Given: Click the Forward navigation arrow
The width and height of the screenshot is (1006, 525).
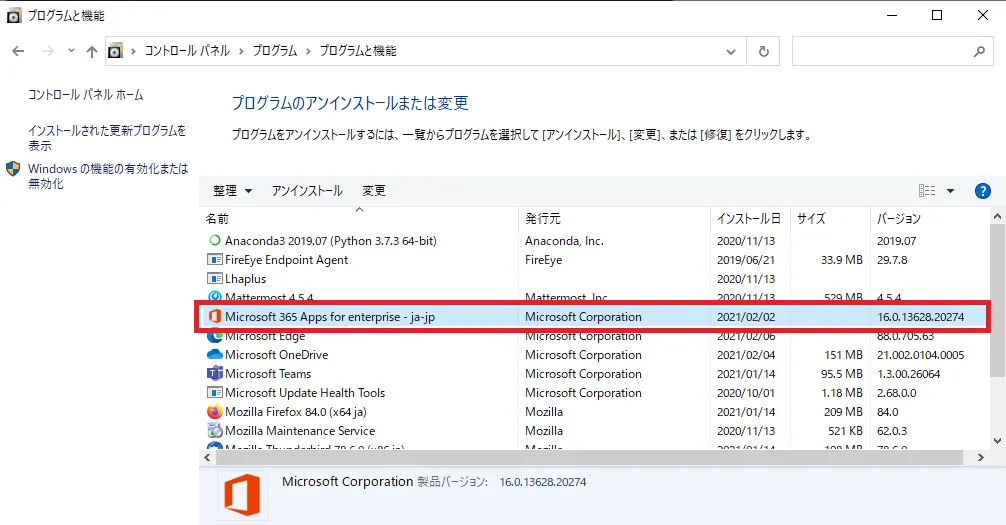Looking at the screenshot, I should (47, 51).
